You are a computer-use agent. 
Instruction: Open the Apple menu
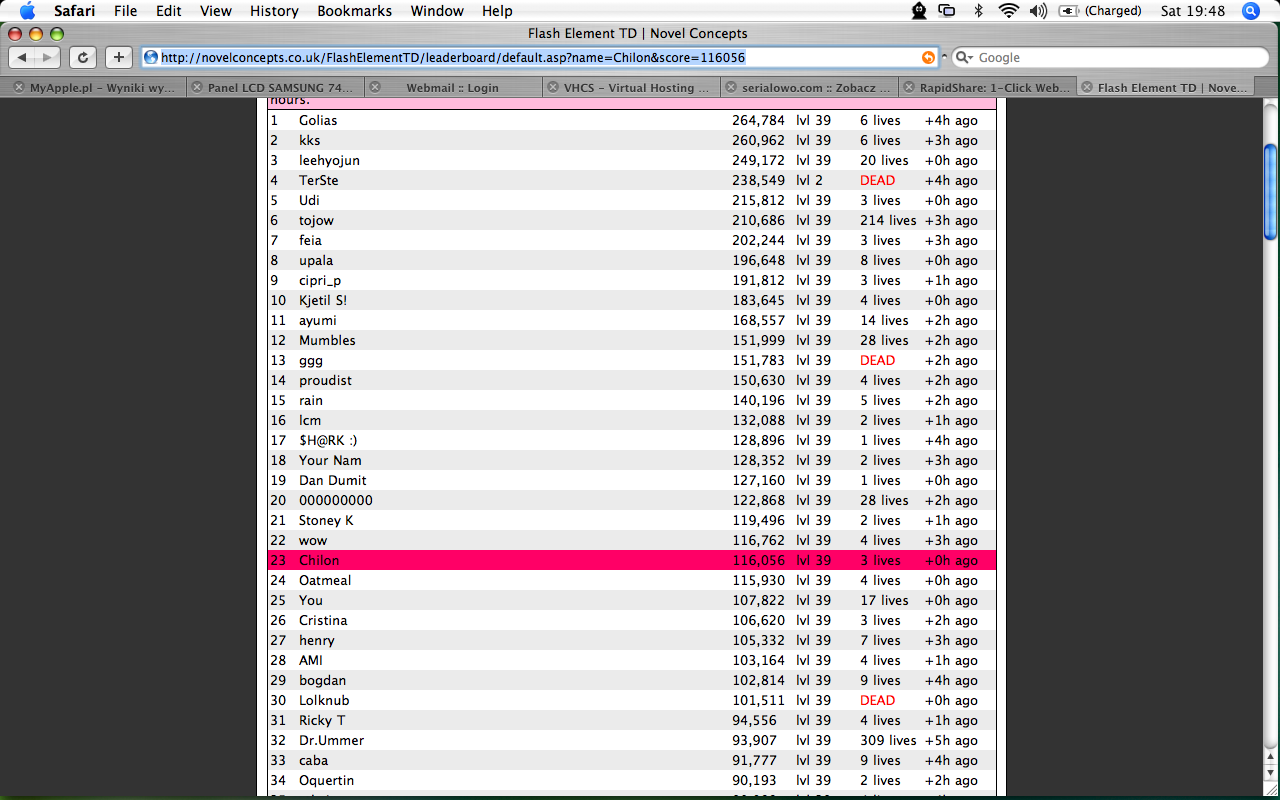(x=27, y=11)
